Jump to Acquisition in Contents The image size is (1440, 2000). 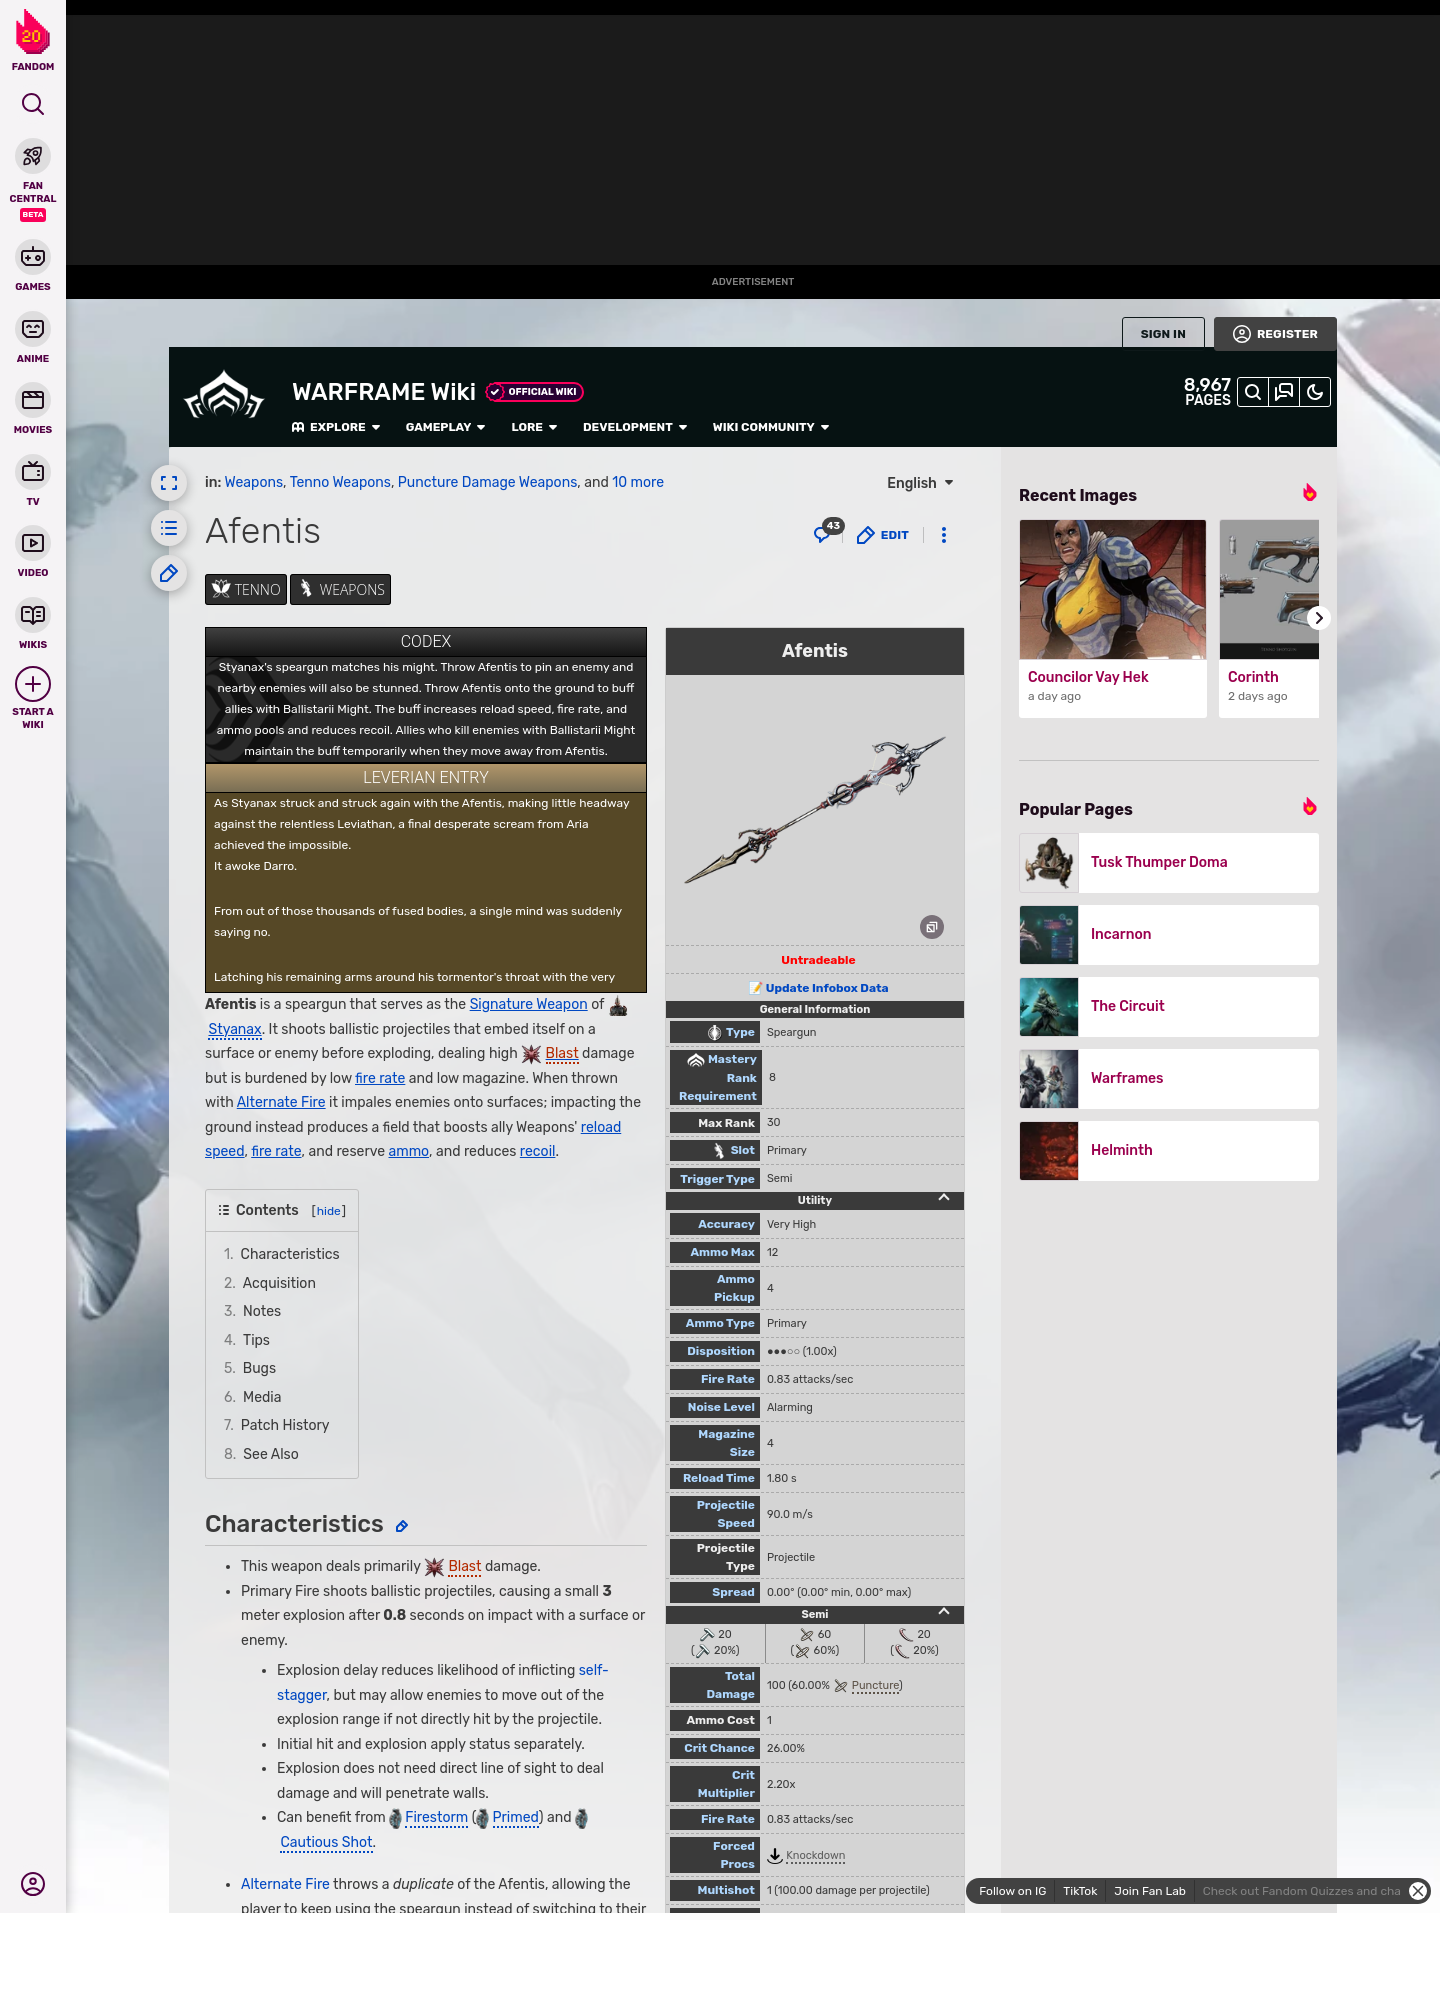(279, 1283)
